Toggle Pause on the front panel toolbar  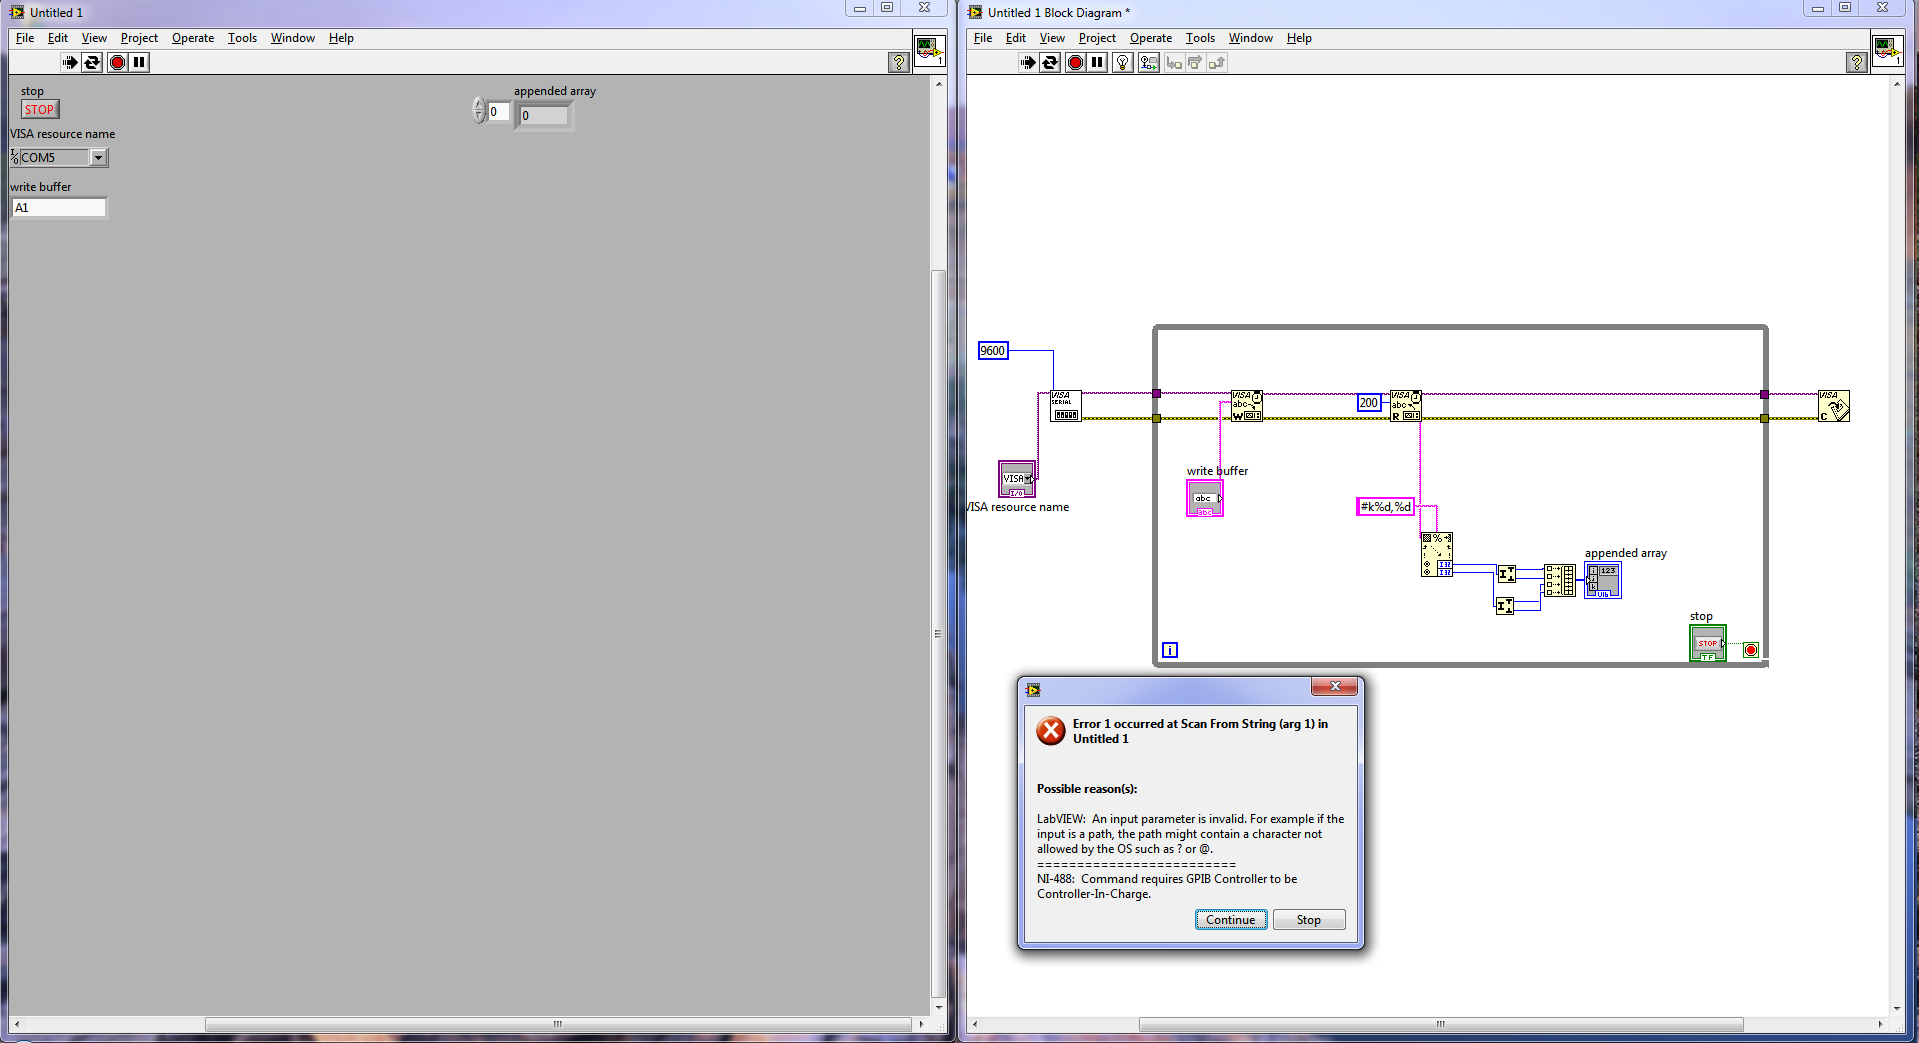(x=139, y=62)
